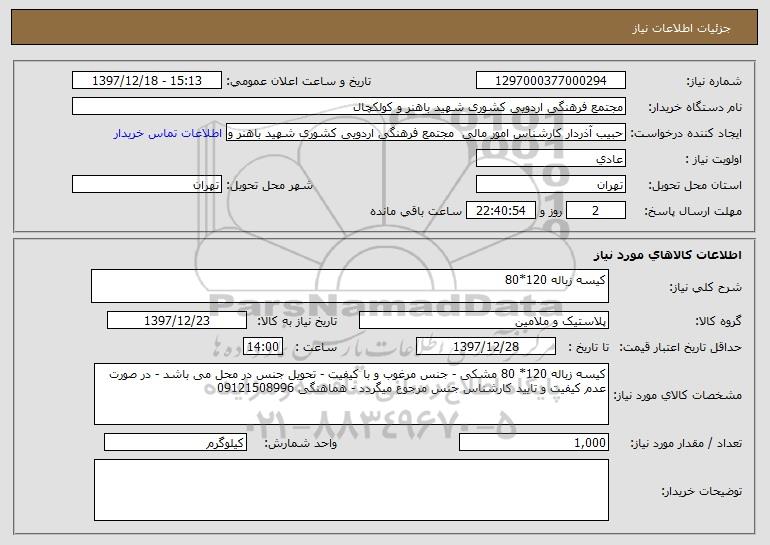Select the اولویت نیاز field عادی
Screen dimensions: 770x545
point(550,159)
